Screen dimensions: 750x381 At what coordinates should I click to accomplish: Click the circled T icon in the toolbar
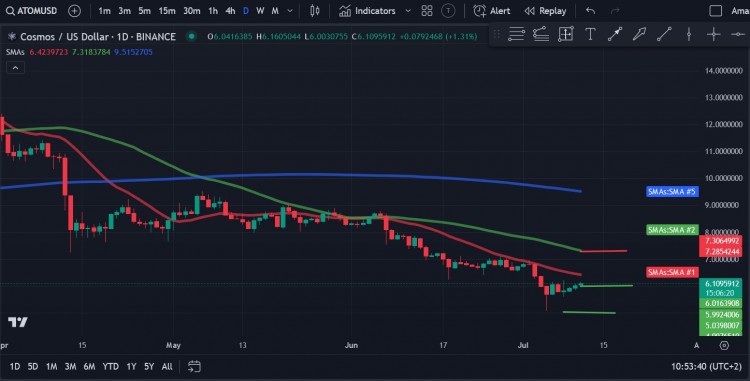click(448, 11)
